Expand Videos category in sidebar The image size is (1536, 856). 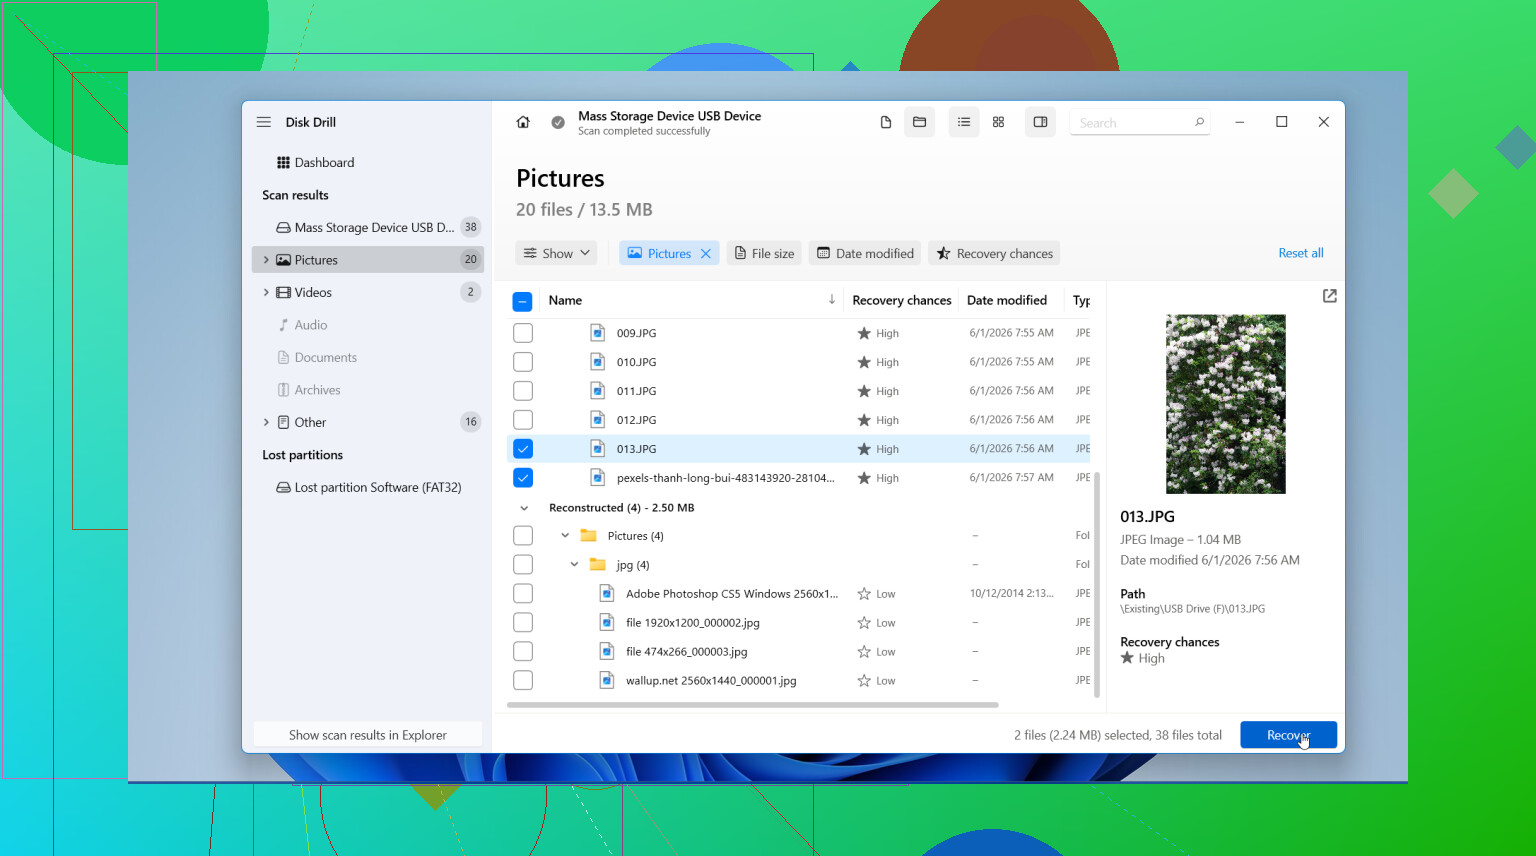(x=266, y=293)
